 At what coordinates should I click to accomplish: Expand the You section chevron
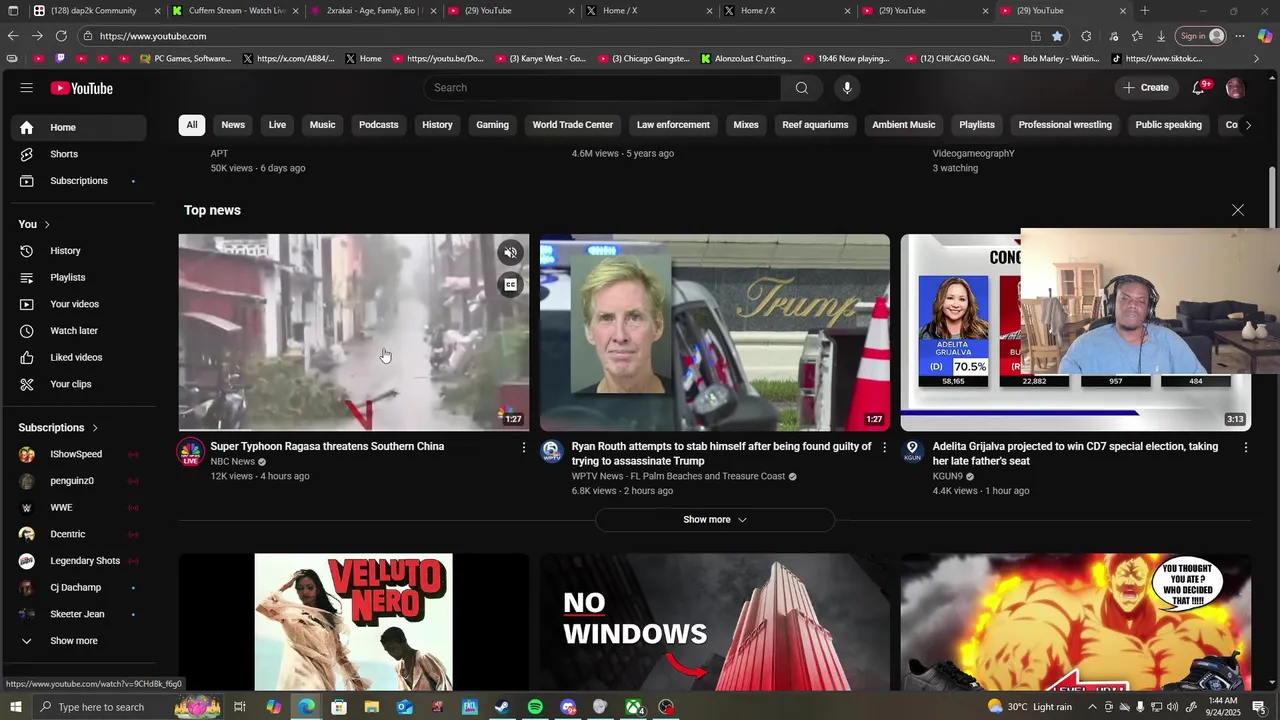tap(47, 224)
